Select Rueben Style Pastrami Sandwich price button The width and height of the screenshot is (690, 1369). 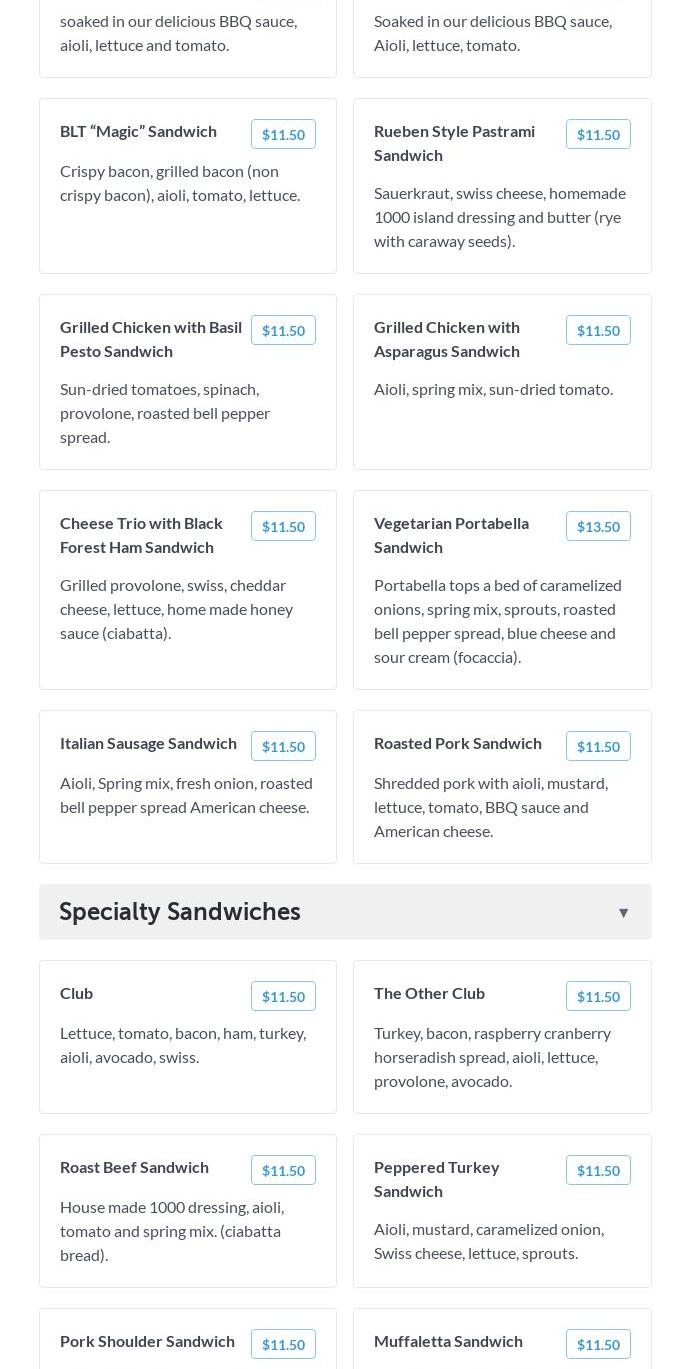click(x=598, y=134)
